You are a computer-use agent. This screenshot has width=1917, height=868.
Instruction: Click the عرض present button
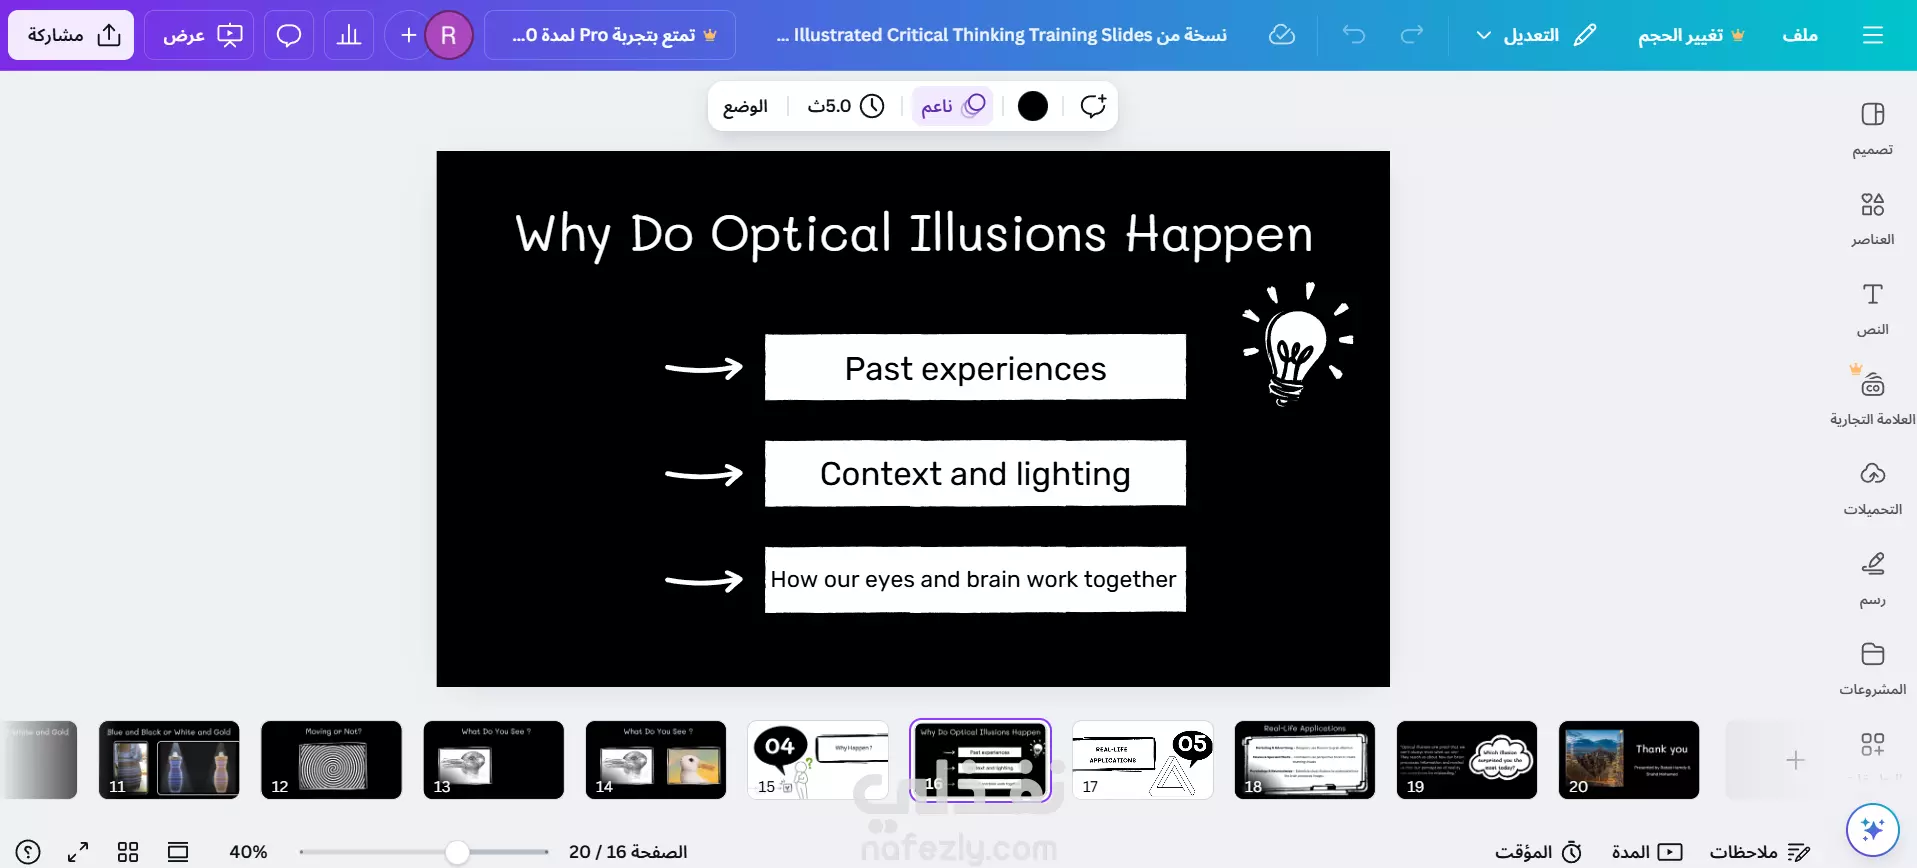tap(199, 35)
